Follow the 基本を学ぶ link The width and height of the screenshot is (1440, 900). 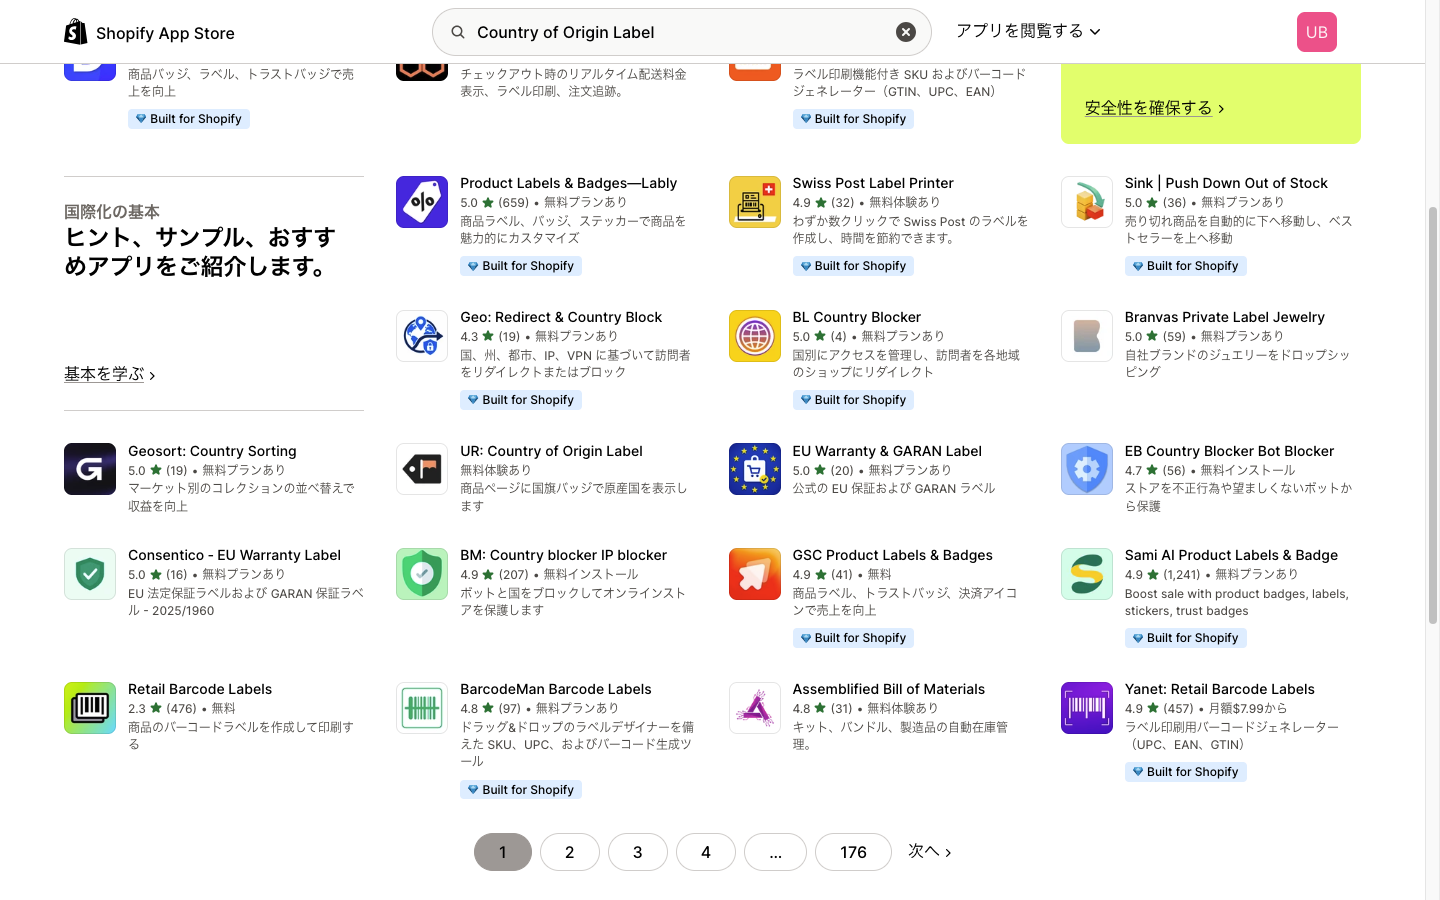(x=110, y=374)
